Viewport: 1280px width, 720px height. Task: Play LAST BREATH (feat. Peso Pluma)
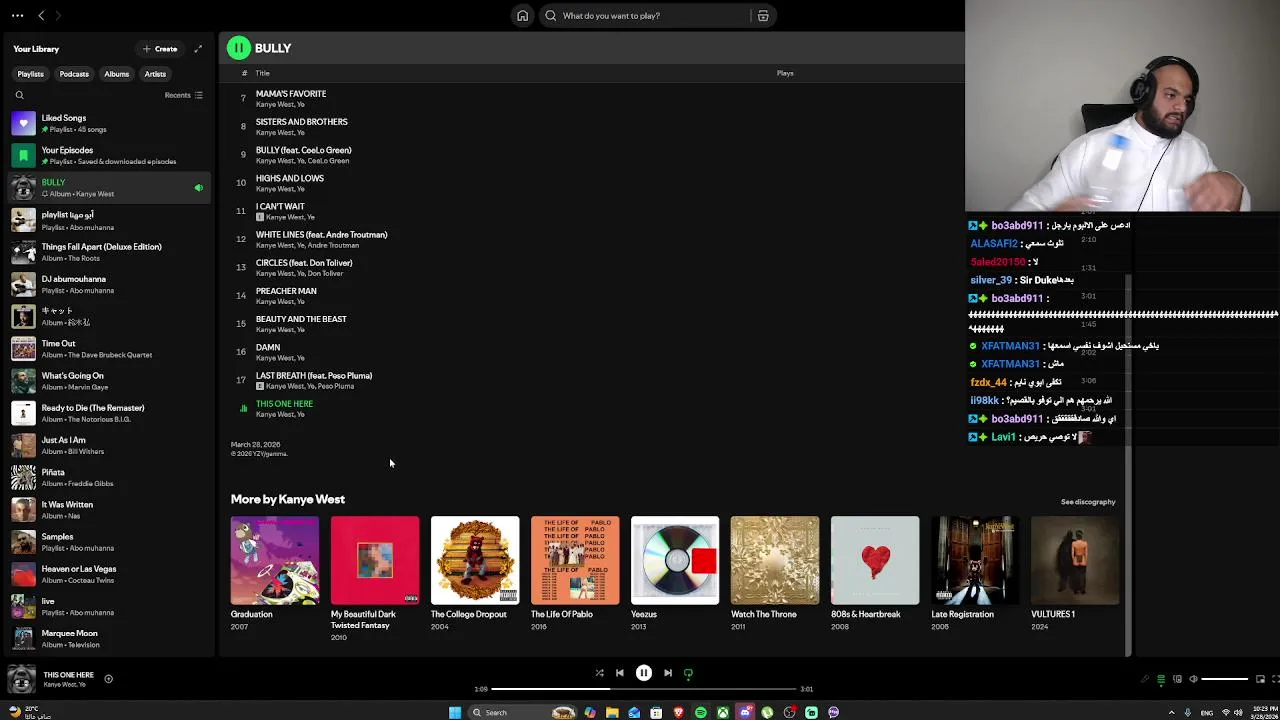tap(314, 376)
